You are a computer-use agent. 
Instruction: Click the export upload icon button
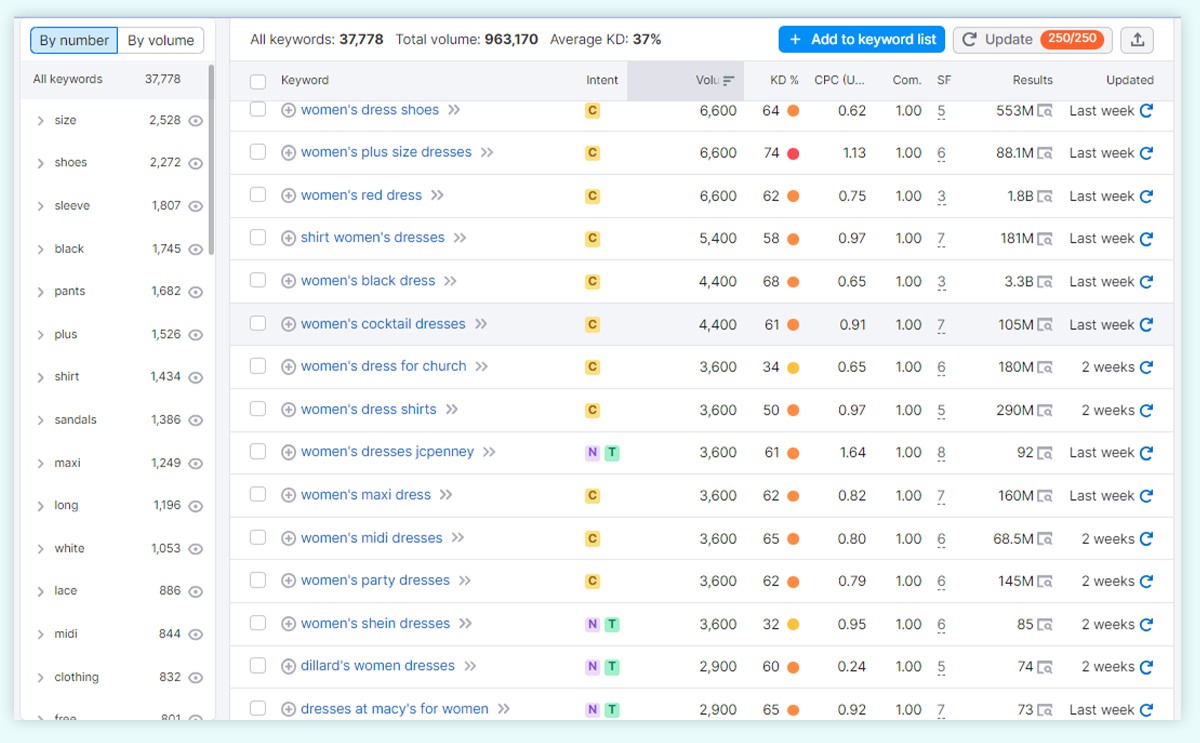tap(1137, 40)
